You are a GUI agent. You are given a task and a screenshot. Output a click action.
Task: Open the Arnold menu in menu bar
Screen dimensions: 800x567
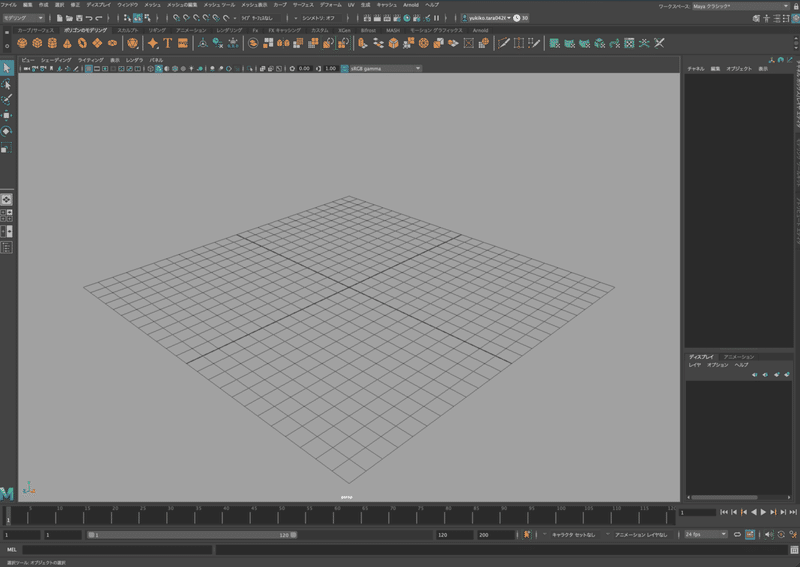tap(411, 5)
